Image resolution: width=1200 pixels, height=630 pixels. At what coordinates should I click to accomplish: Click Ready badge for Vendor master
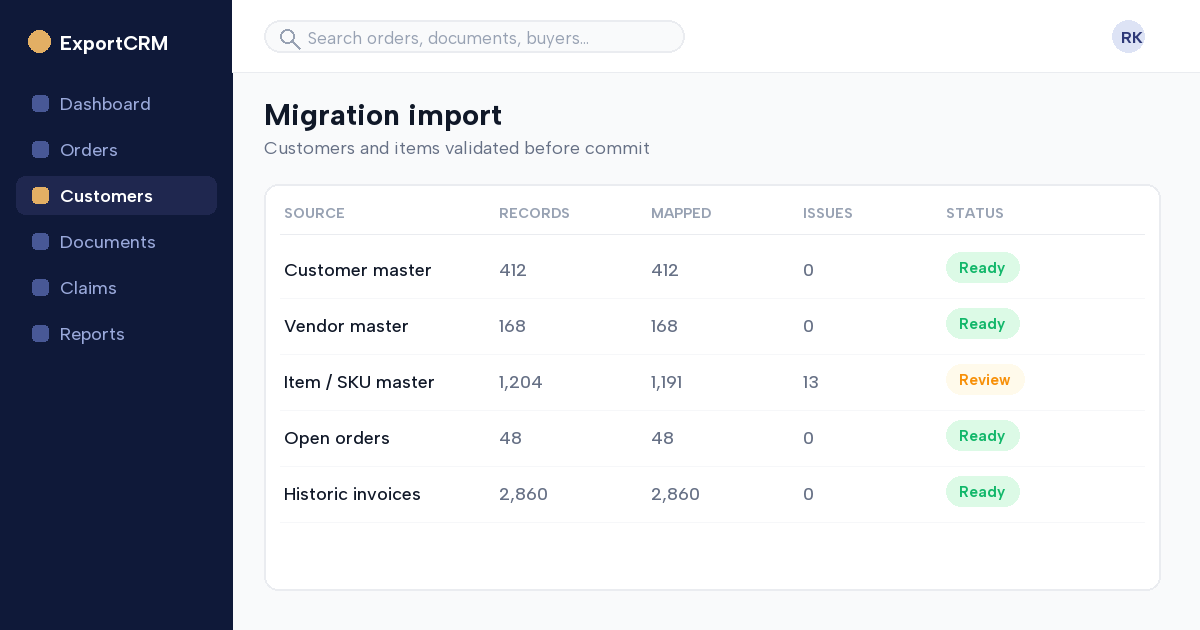[983, 324]
